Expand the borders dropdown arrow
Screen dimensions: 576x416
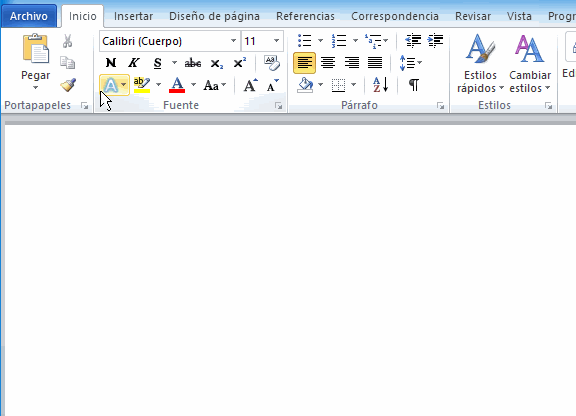click(x=353, y=85)
